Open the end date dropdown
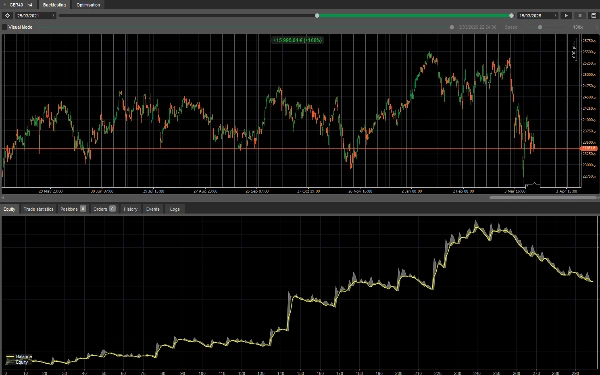 tap(537, 15)
